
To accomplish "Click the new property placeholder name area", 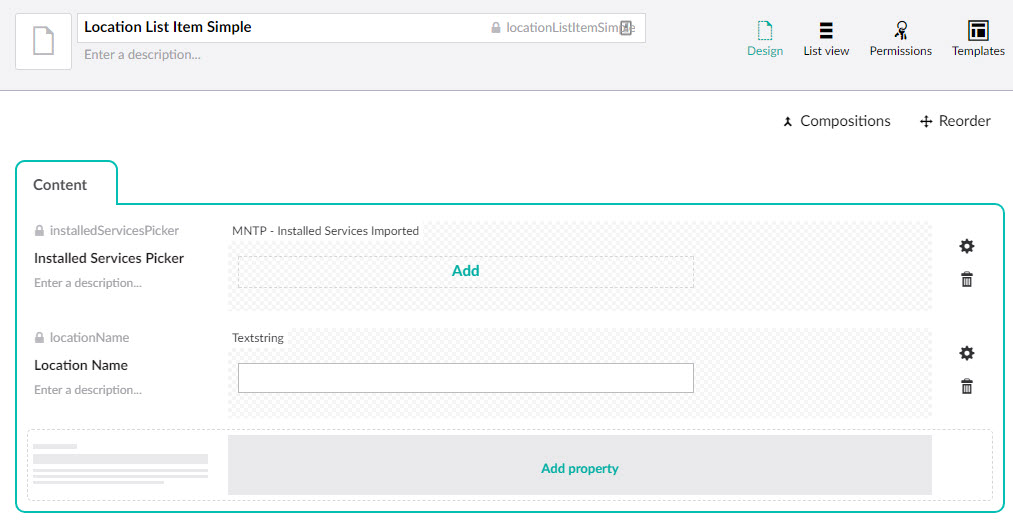I will pyautogui.click(x=121, y=459).
